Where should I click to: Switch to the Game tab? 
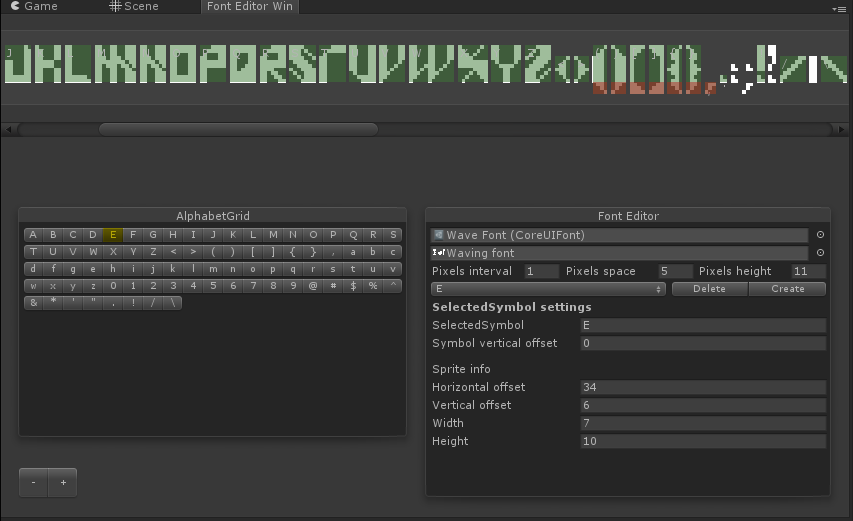(34, 7)
